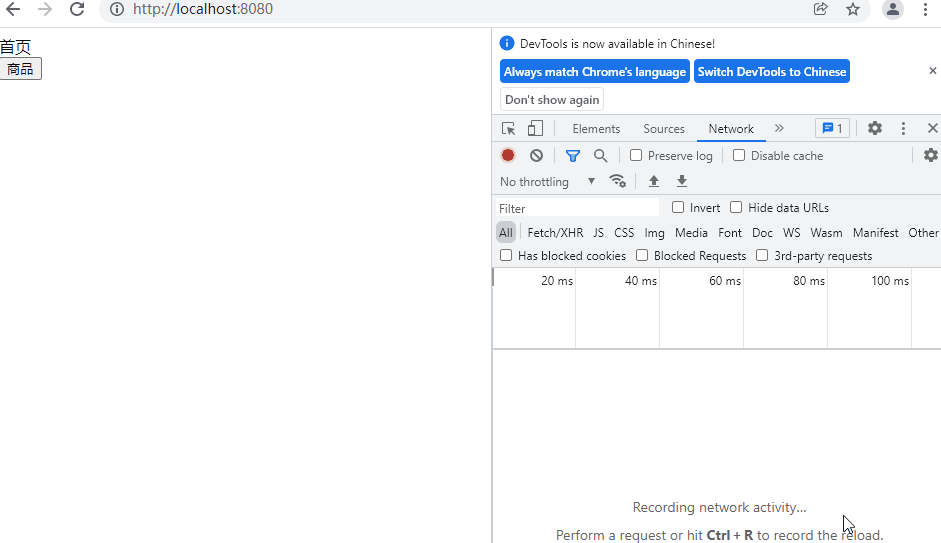Filter by Manifest requests
This screenshot has width=941, height=543.
point(876,233)
